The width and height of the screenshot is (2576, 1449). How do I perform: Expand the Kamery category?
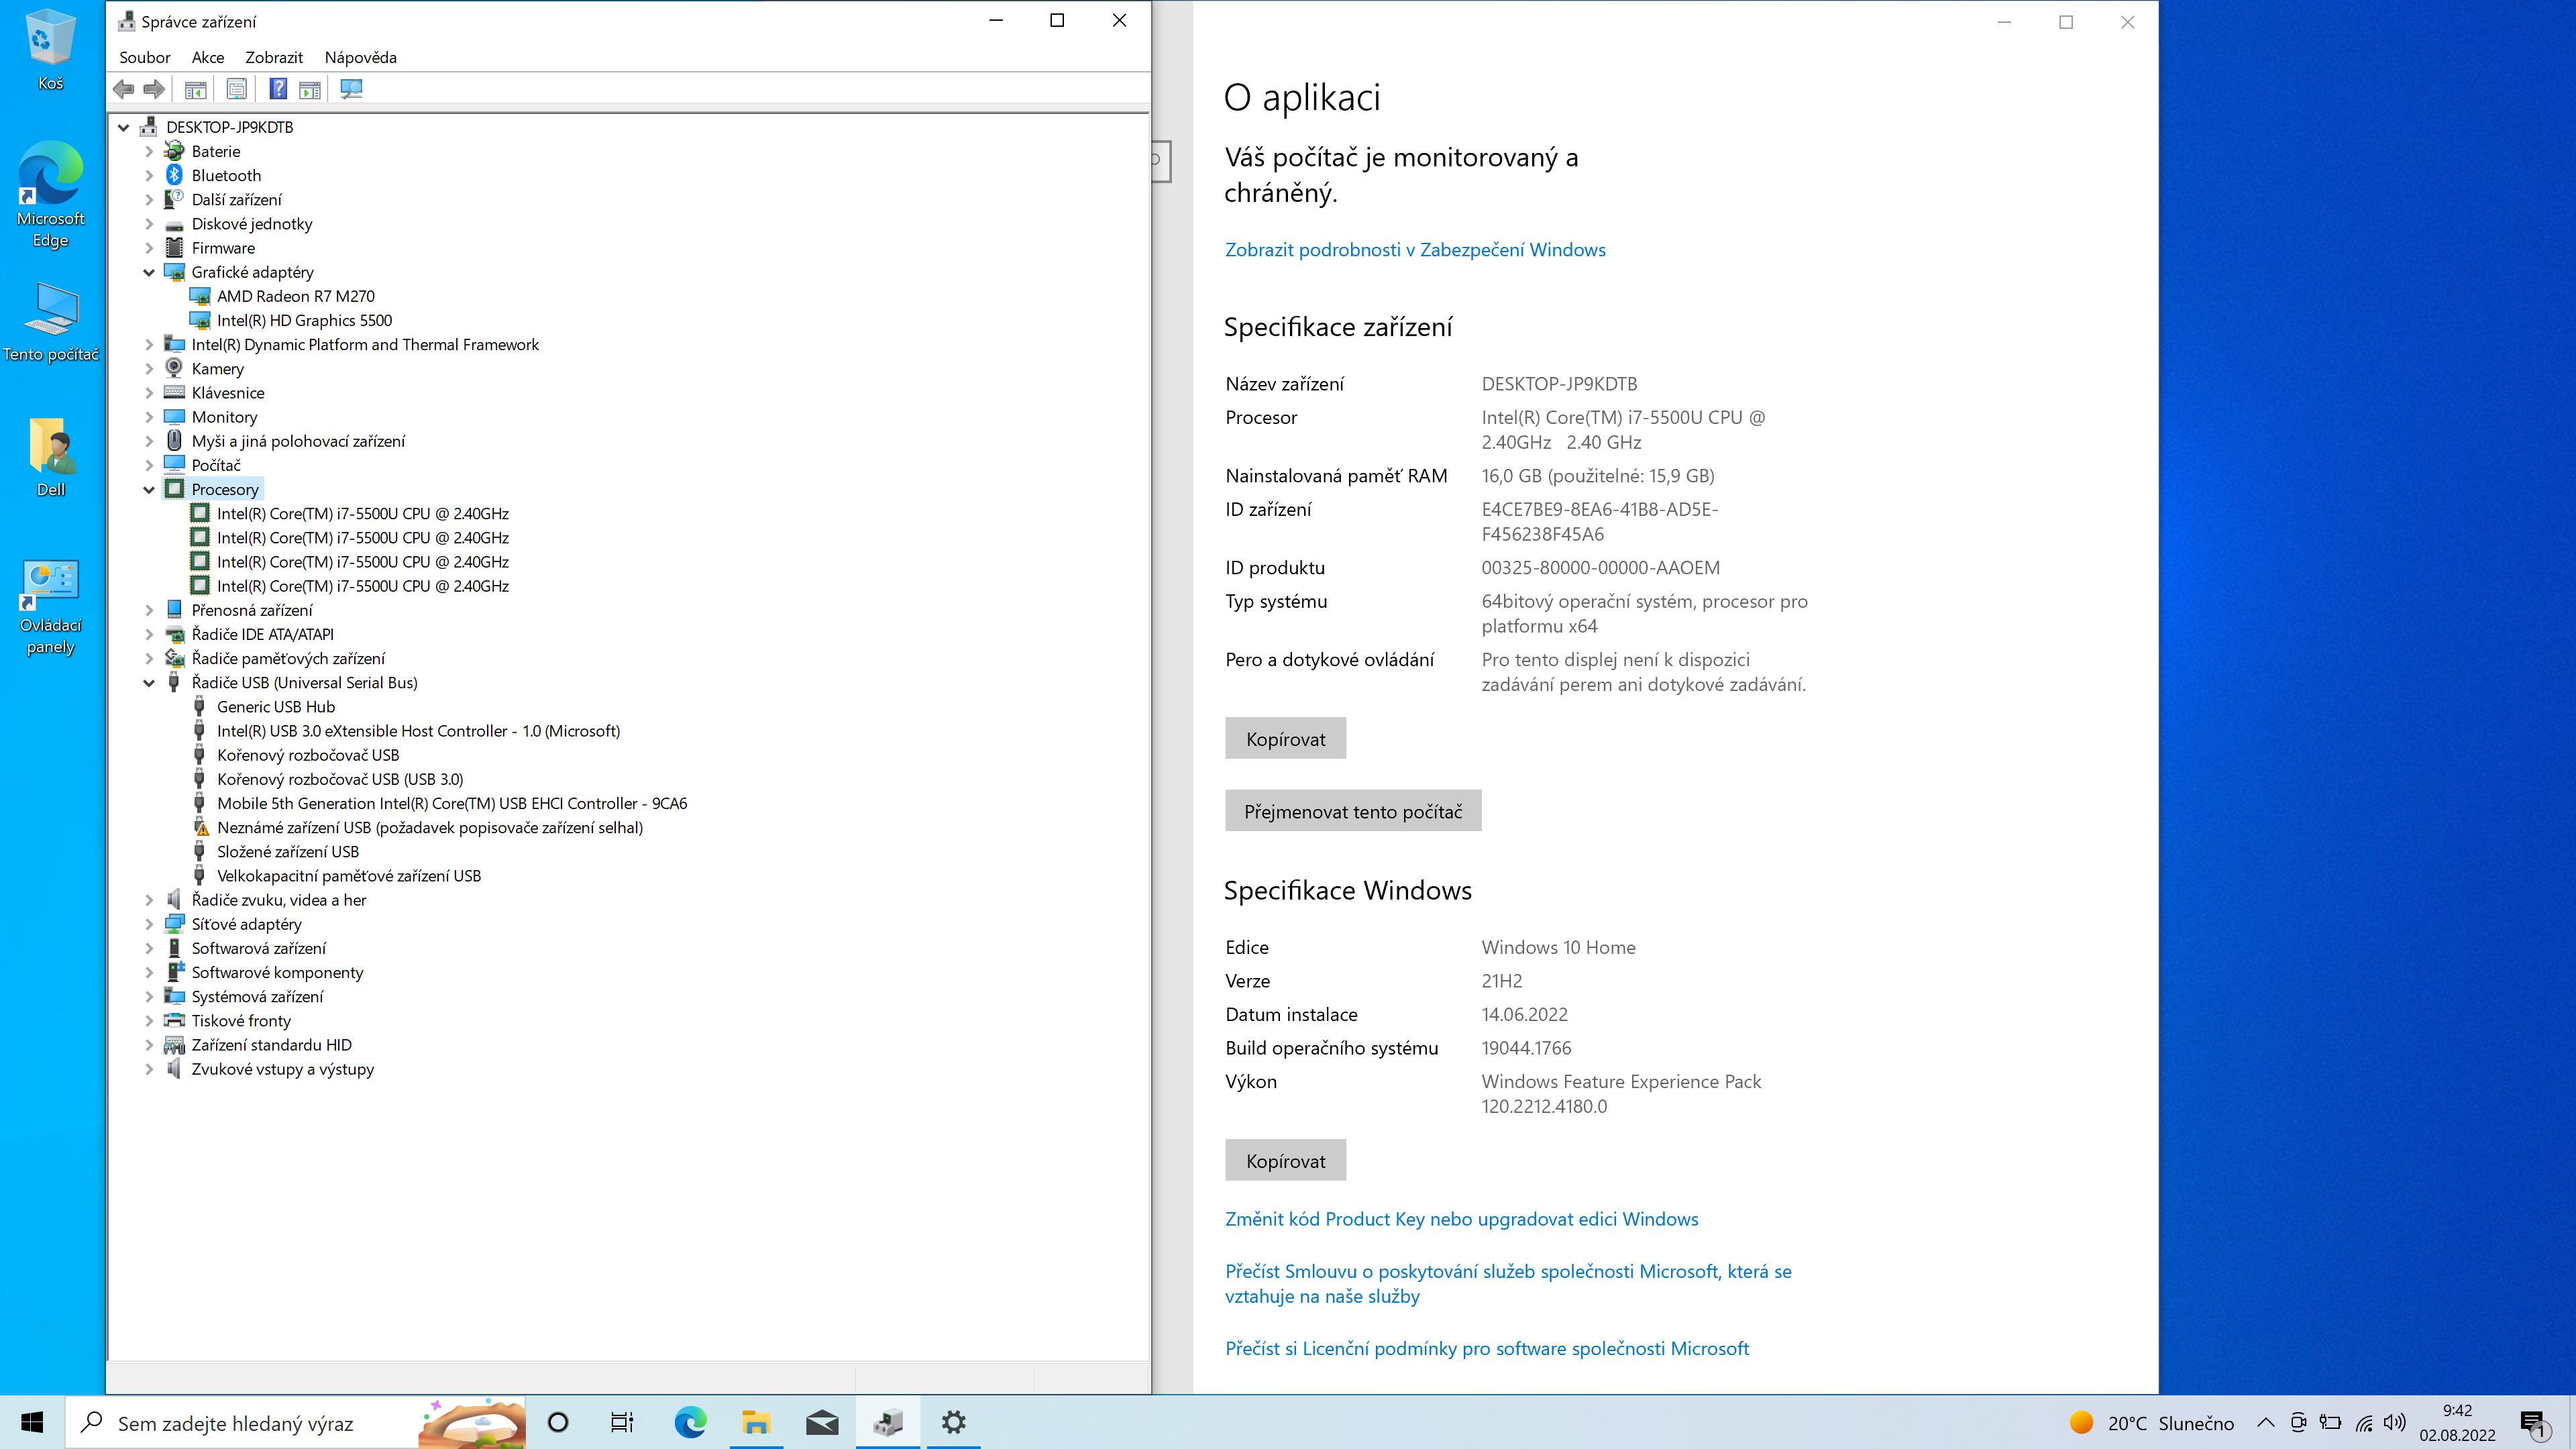click(149, 369)
